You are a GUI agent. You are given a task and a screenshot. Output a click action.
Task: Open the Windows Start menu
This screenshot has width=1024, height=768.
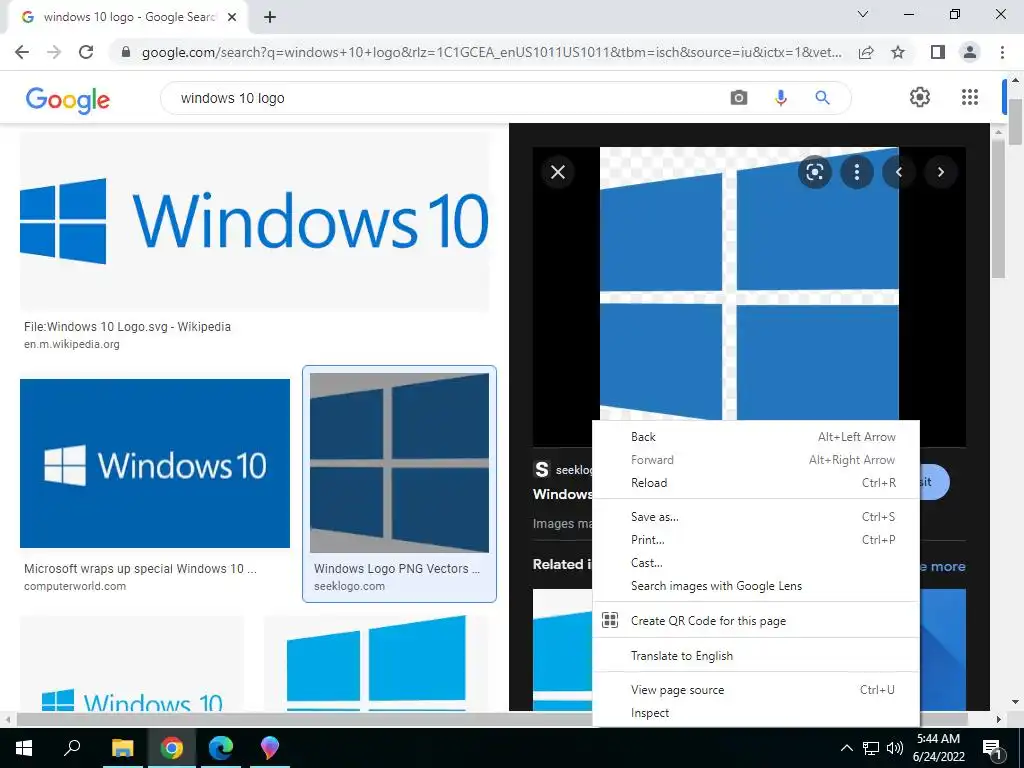(24, 748)
